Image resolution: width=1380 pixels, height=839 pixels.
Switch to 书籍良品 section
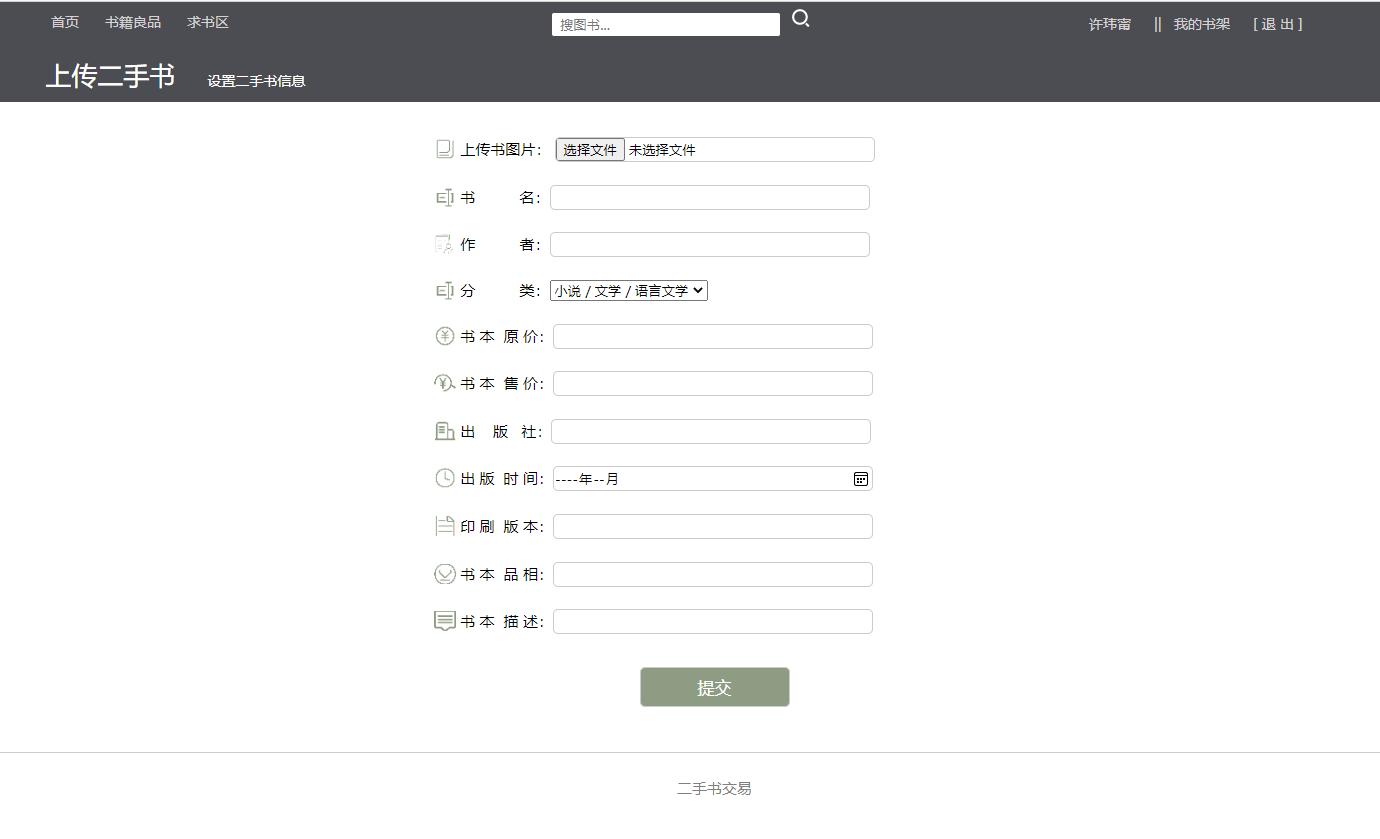133,21
